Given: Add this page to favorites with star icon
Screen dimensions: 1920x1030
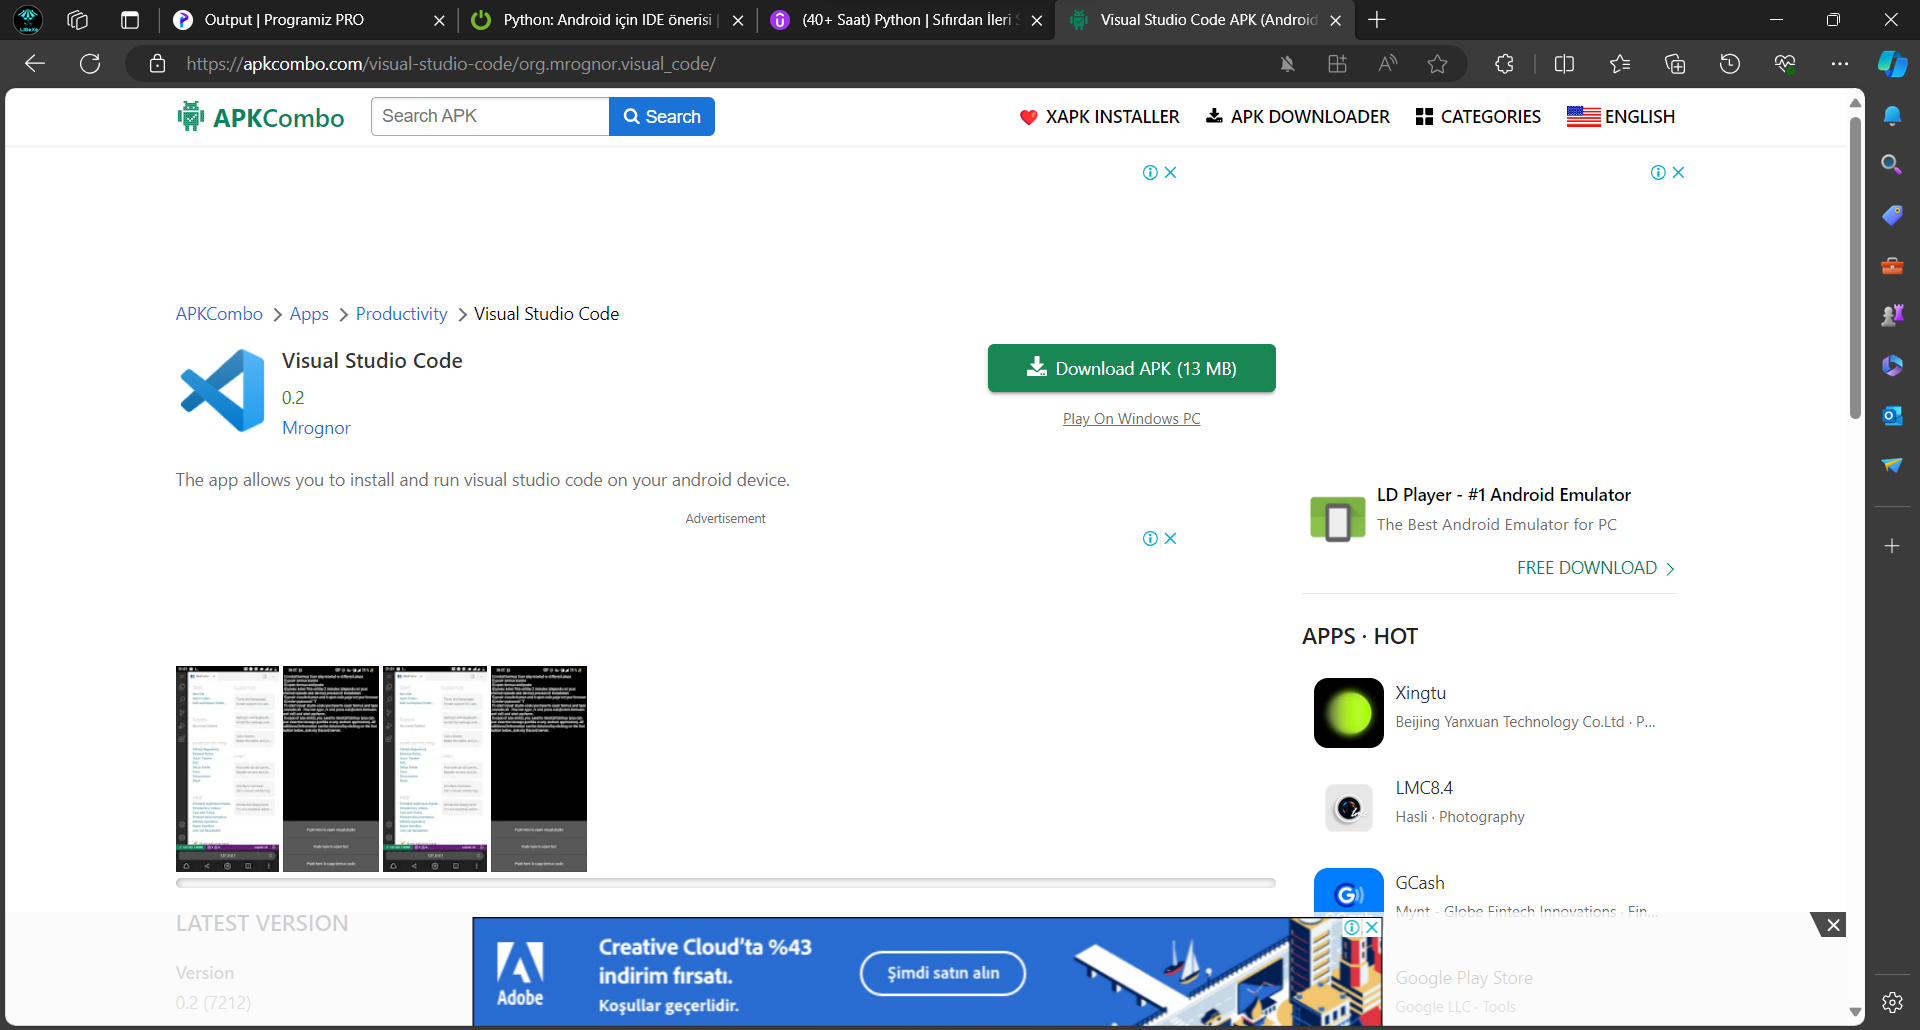Looking at the screenshot, I should (x=1437, y=64).
